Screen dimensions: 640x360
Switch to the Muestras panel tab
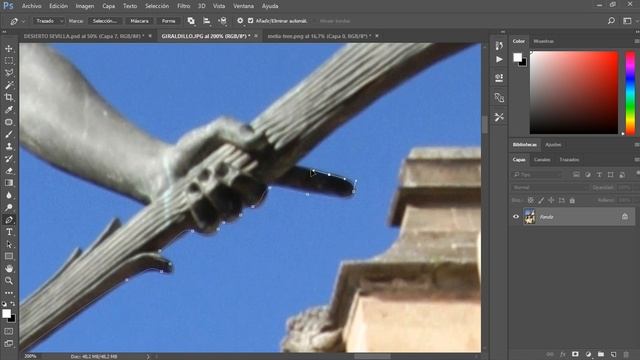[544, 41]
